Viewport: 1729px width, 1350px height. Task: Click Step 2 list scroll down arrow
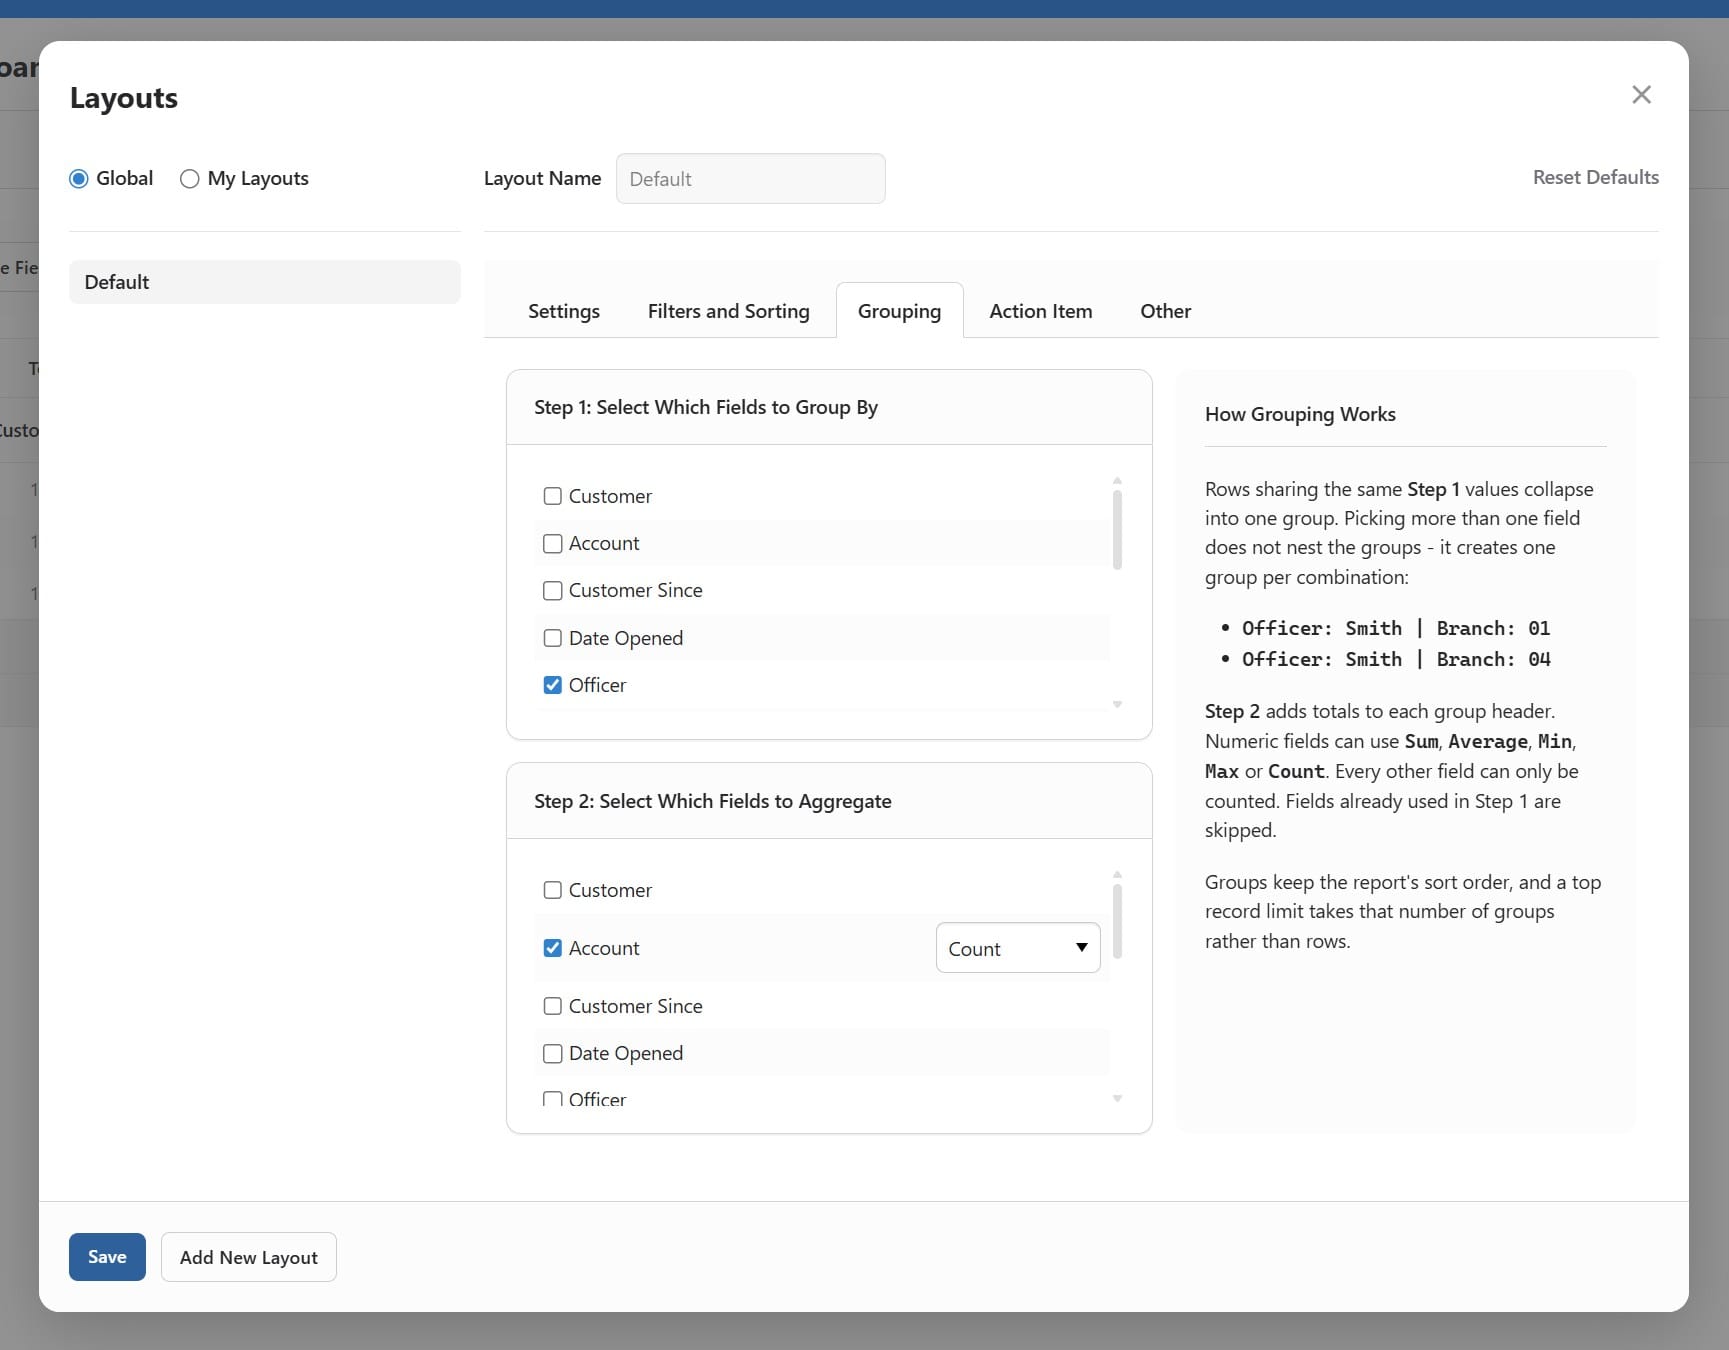click(x=1117, y=1099)
